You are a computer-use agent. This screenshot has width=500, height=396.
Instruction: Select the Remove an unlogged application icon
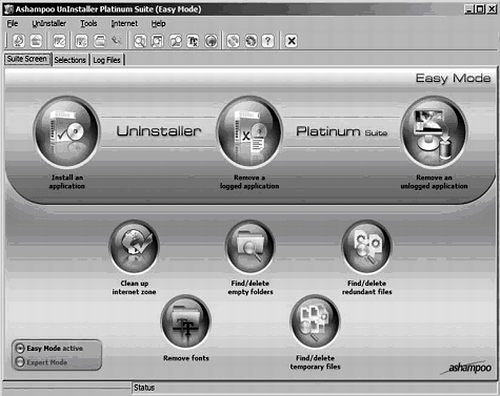pyautogui.click(x=434, y=132)
